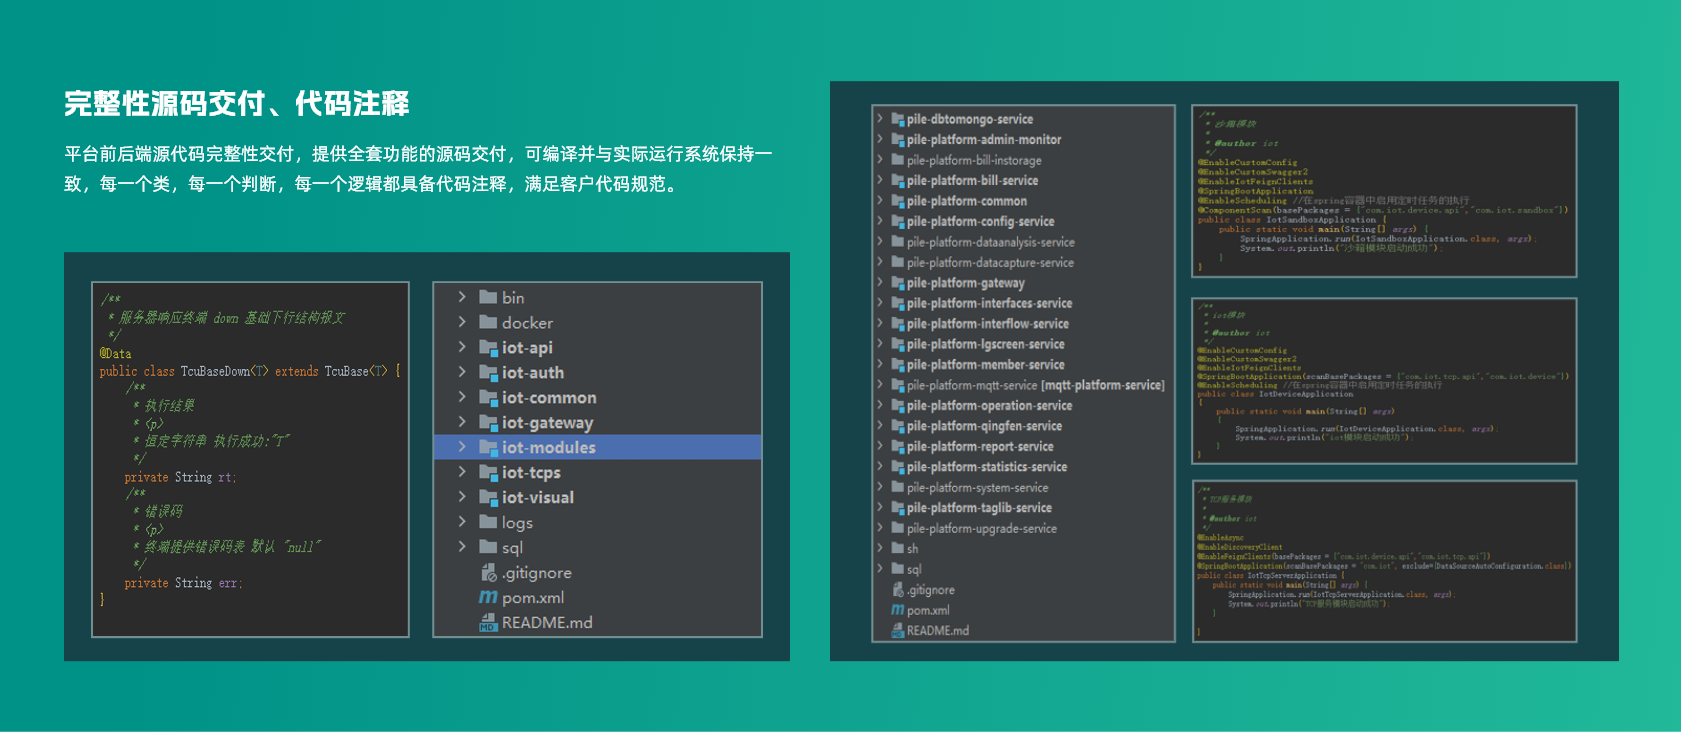1681x732 pixels.
Task: Click the pile-platform-config-service folder icon
Action: pos(897,221)
